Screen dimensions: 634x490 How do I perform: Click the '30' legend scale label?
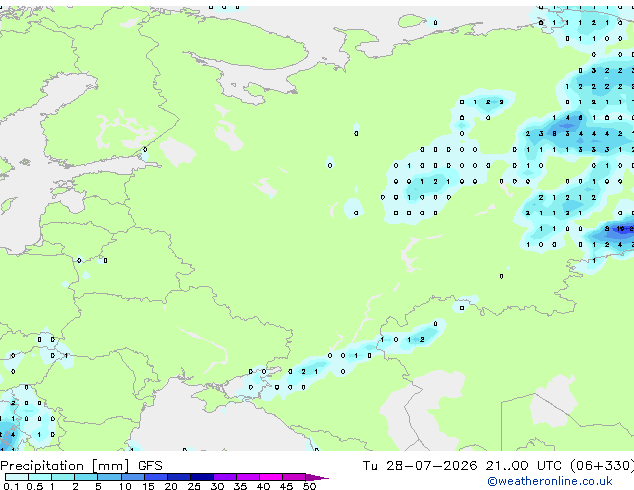[217, 486]
